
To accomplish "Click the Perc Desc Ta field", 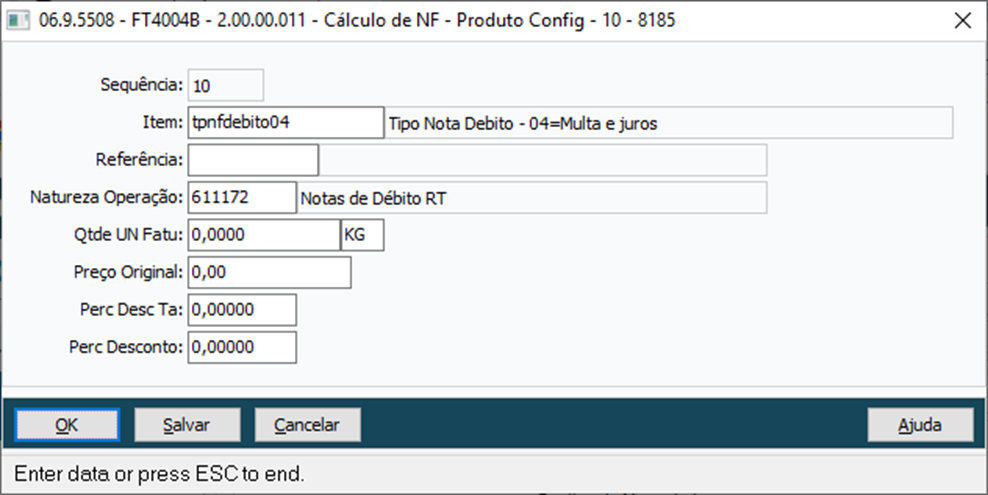I will [x=241, y=310].
